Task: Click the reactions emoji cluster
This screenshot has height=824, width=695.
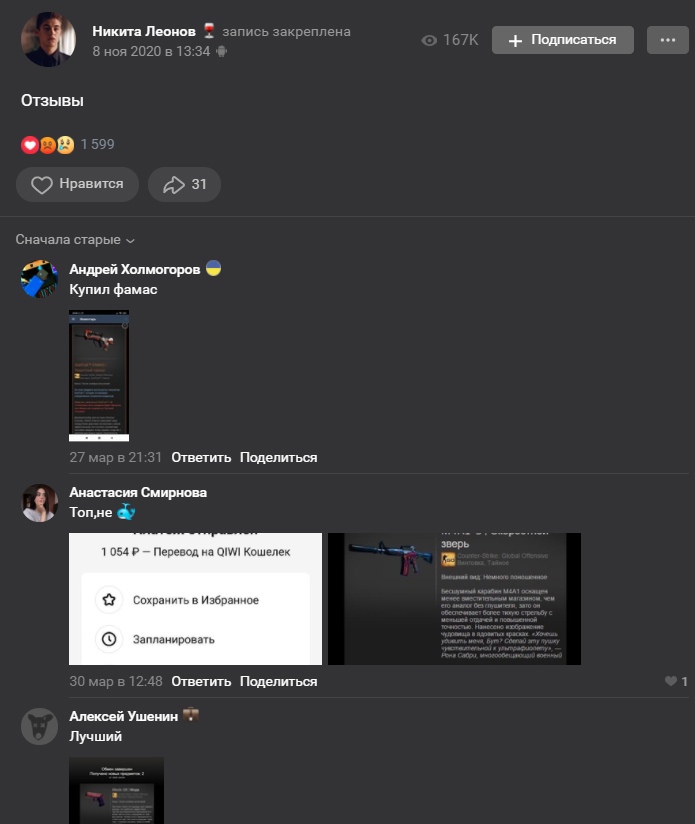Action: coord(47,145)
